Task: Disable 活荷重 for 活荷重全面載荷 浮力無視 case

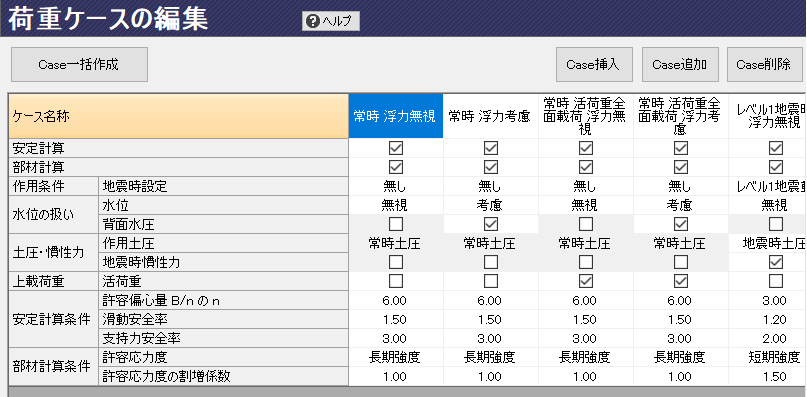Action: [x=586, y=281]
